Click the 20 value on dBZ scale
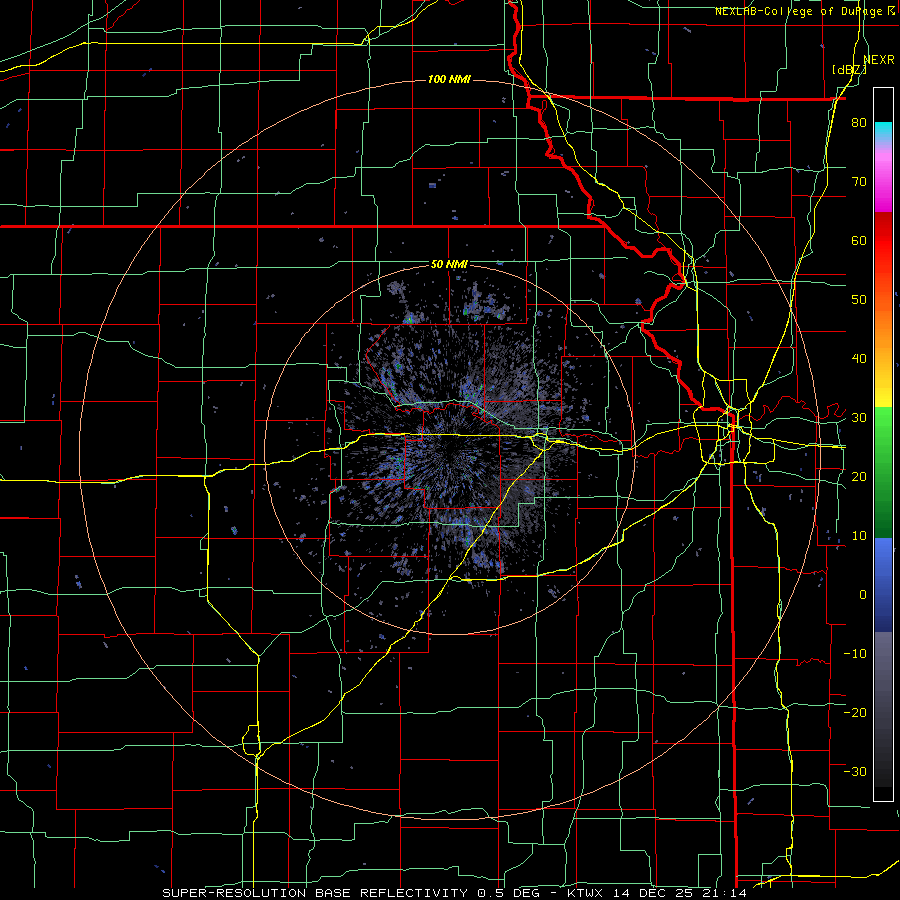 pyautogui.click(x=859, y=476)
